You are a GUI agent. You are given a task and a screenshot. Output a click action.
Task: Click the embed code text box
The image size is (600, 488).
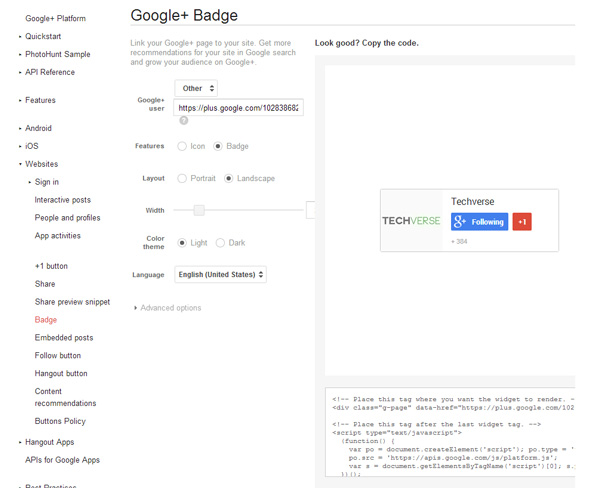tap(450, 432)
